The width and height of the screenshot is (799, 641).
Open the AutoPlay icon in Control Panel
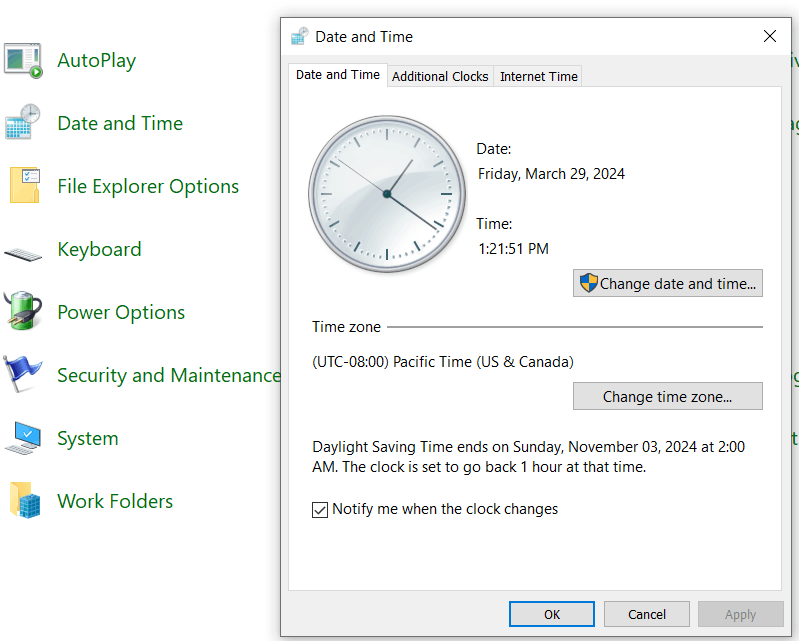(x=23, y=61)
